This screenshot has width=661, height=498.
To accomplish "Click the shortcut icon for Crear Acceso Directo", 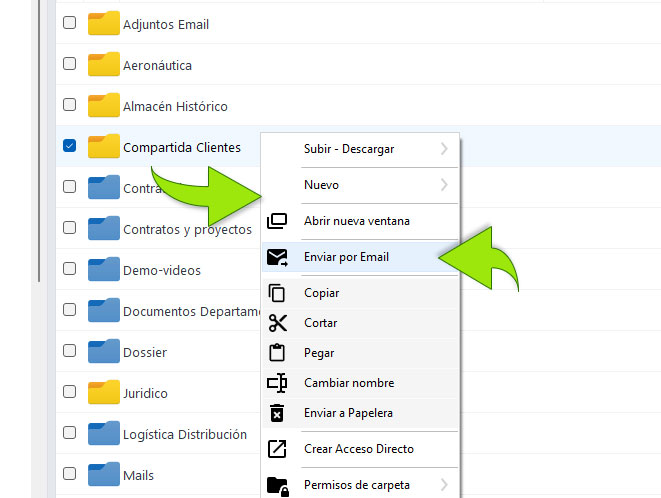I will [x=277, y=449].
